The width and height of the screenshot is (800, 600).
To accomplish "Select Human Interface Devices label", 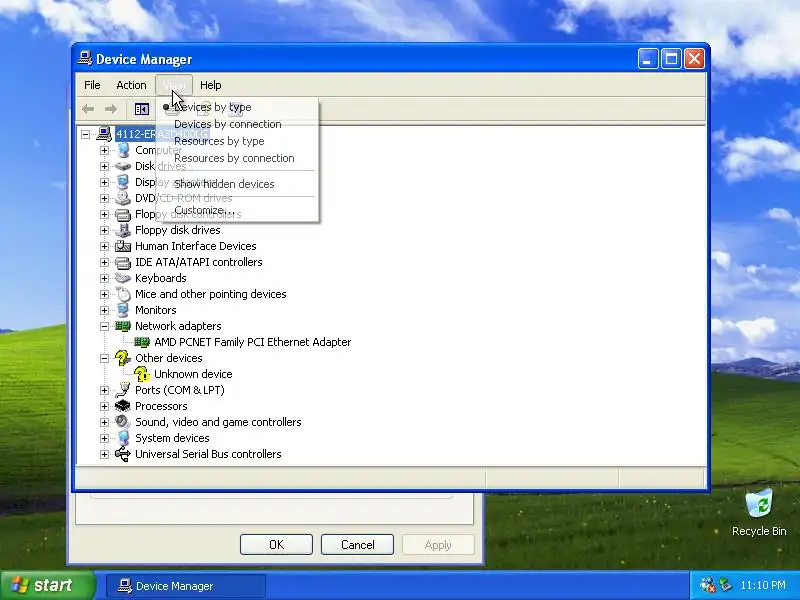I will [195, 246].
